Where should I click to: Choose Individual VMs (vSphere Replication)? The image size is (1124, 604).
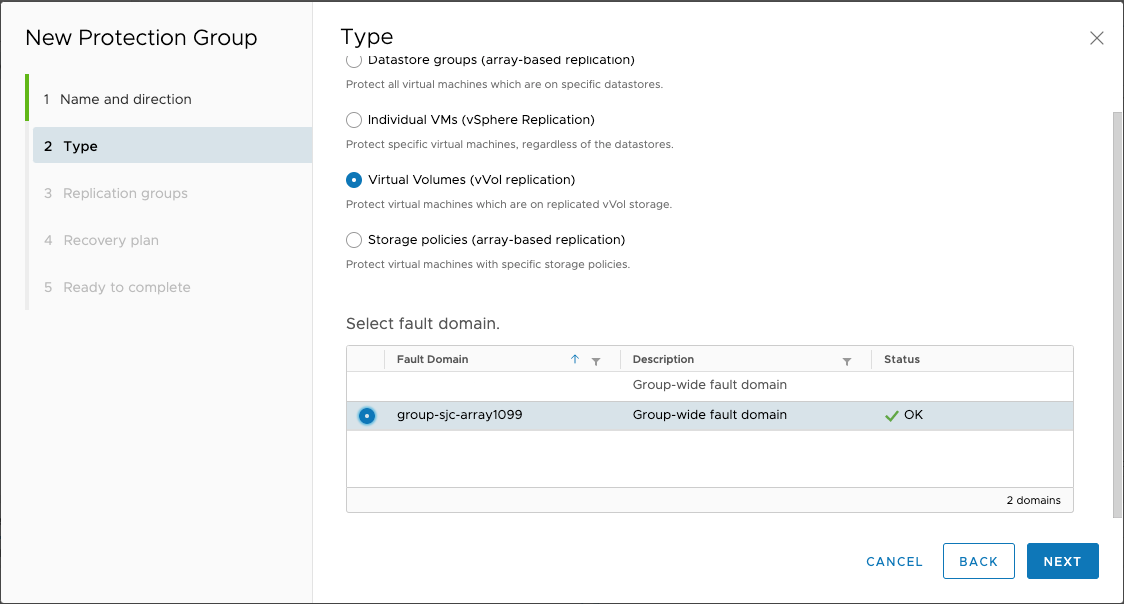coord(354,120)
